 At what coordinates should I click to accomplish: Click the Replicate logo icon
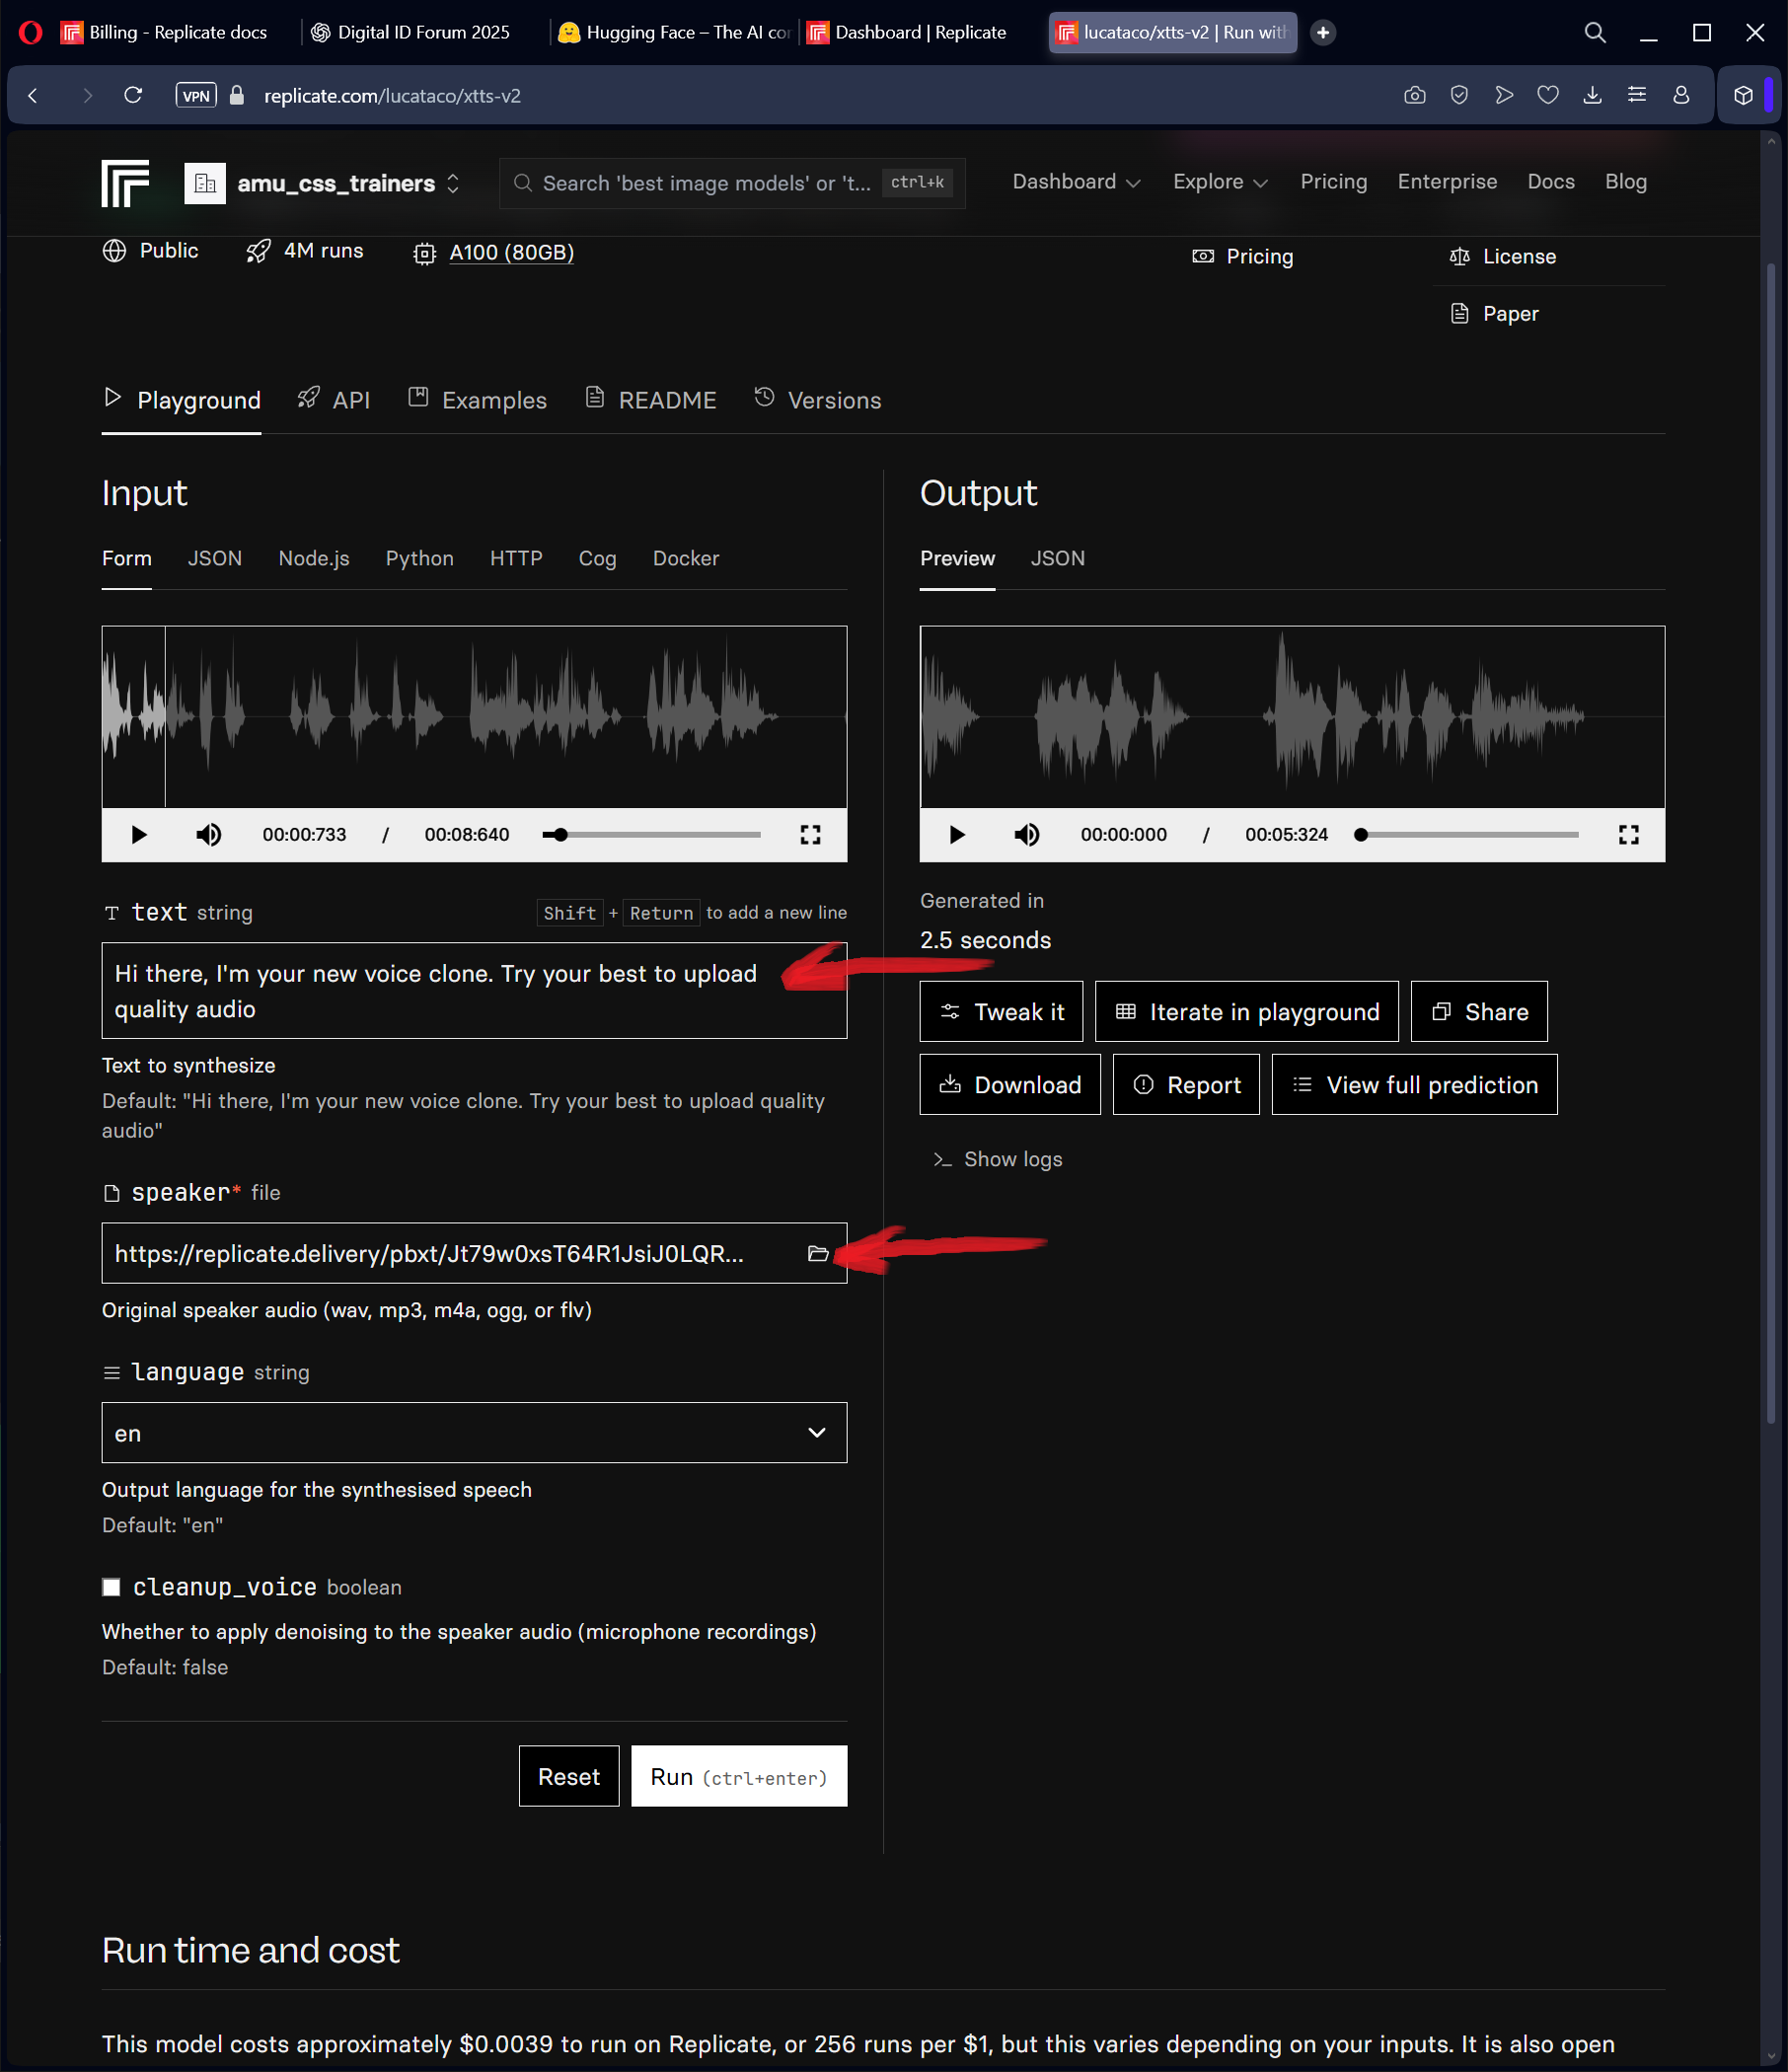[125, 183]
